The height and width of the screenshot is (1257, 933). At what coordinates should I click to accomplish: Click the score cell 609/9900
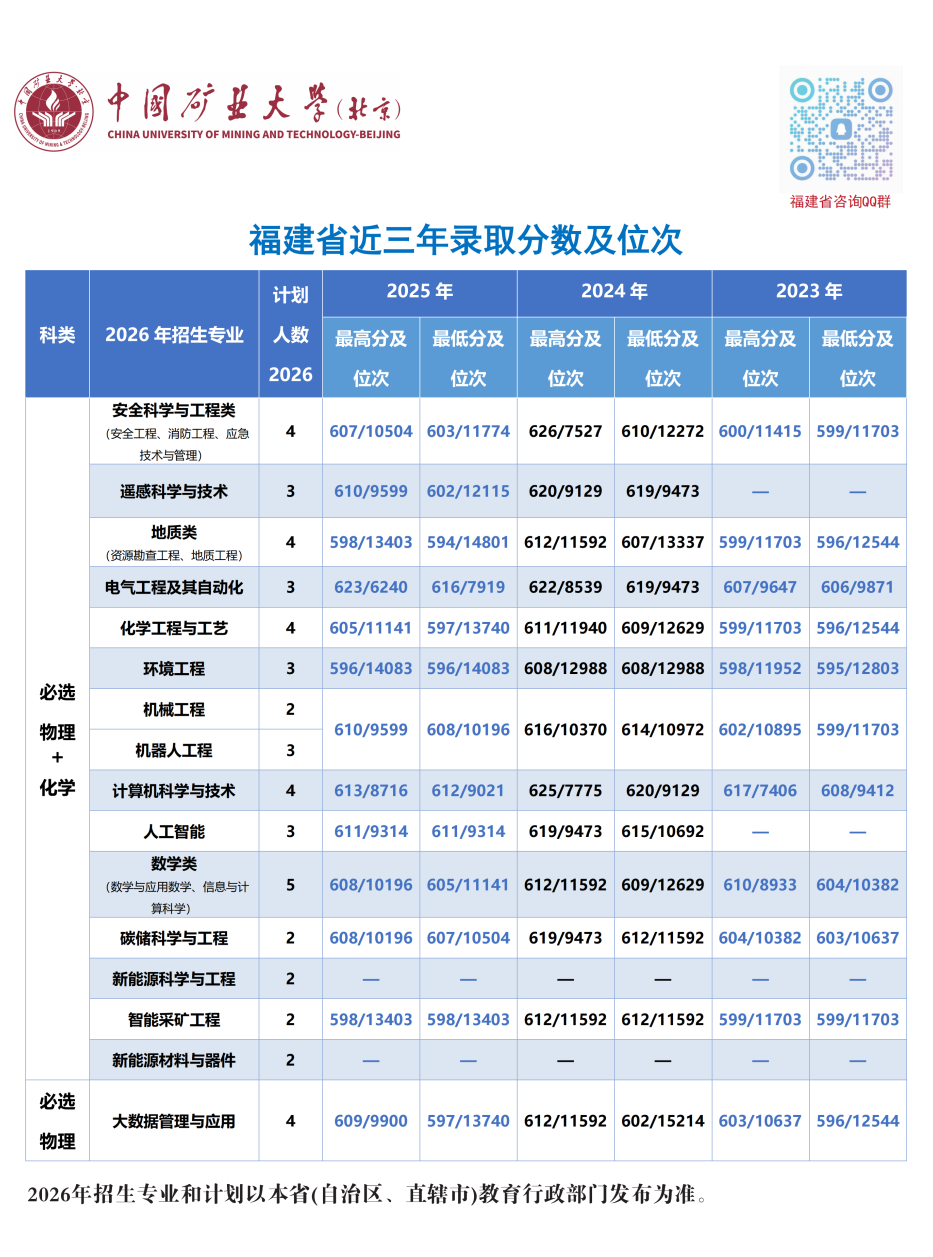pos(371,1121)
